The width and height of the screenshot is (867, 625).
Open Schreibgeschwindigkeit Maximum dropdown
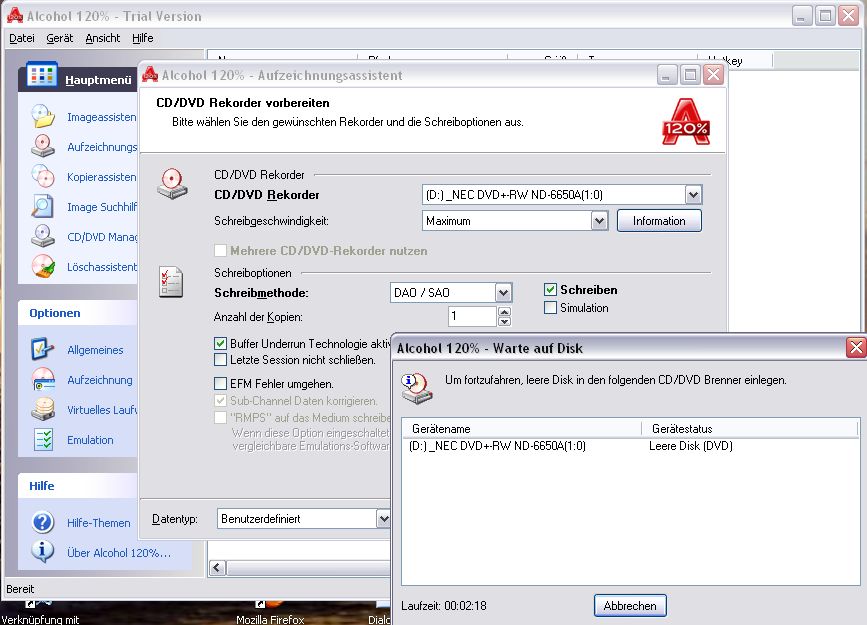tap(599, 221)
